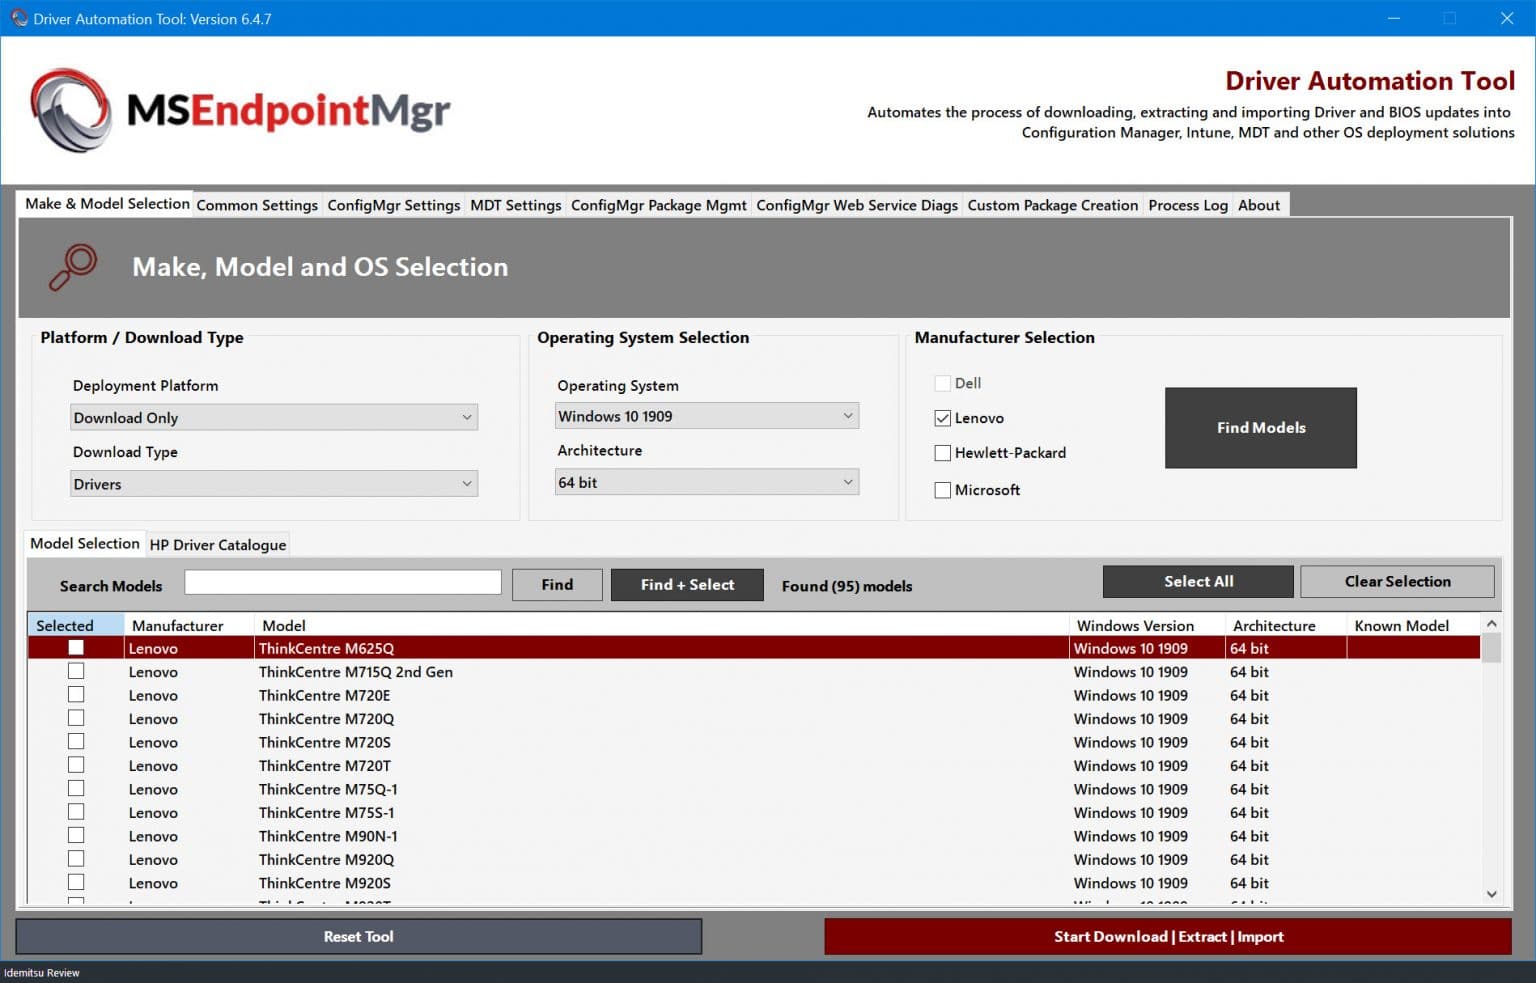This screenshot has width=1536, height=983.
Task: Switch to the HP Driver Catalogue tab
Action: 218,545
